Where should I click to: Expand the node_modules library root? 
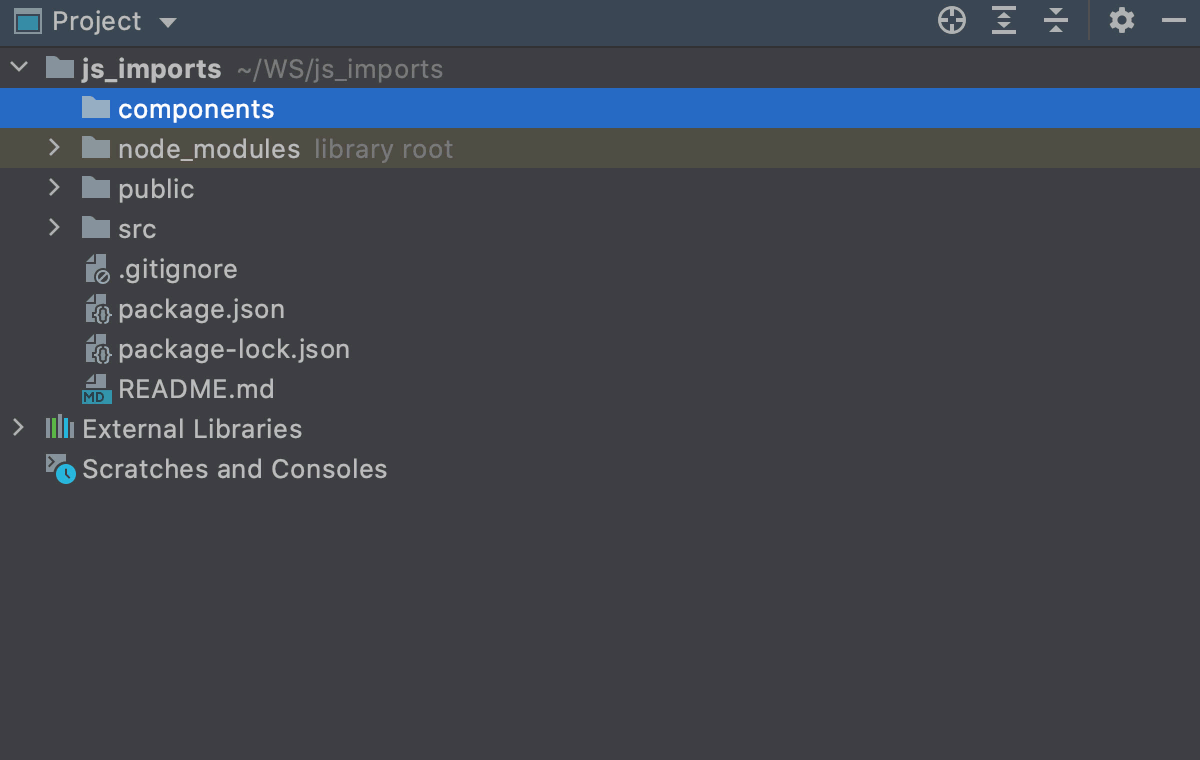coord(53,148)
